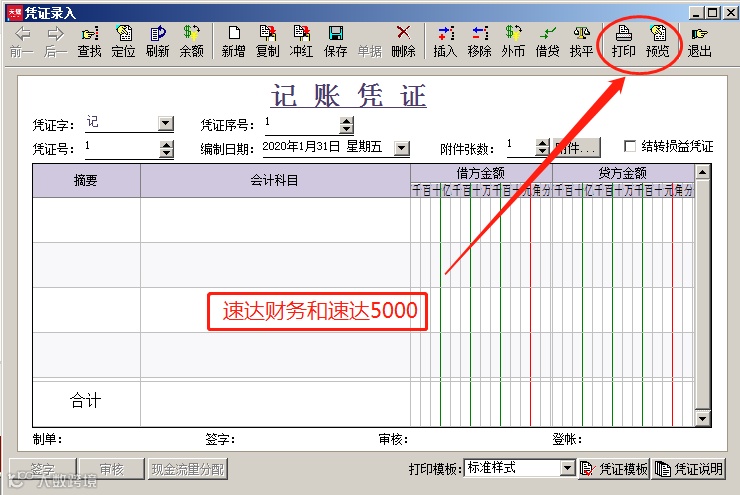Click the 合计 total row label

coord(85,401)
